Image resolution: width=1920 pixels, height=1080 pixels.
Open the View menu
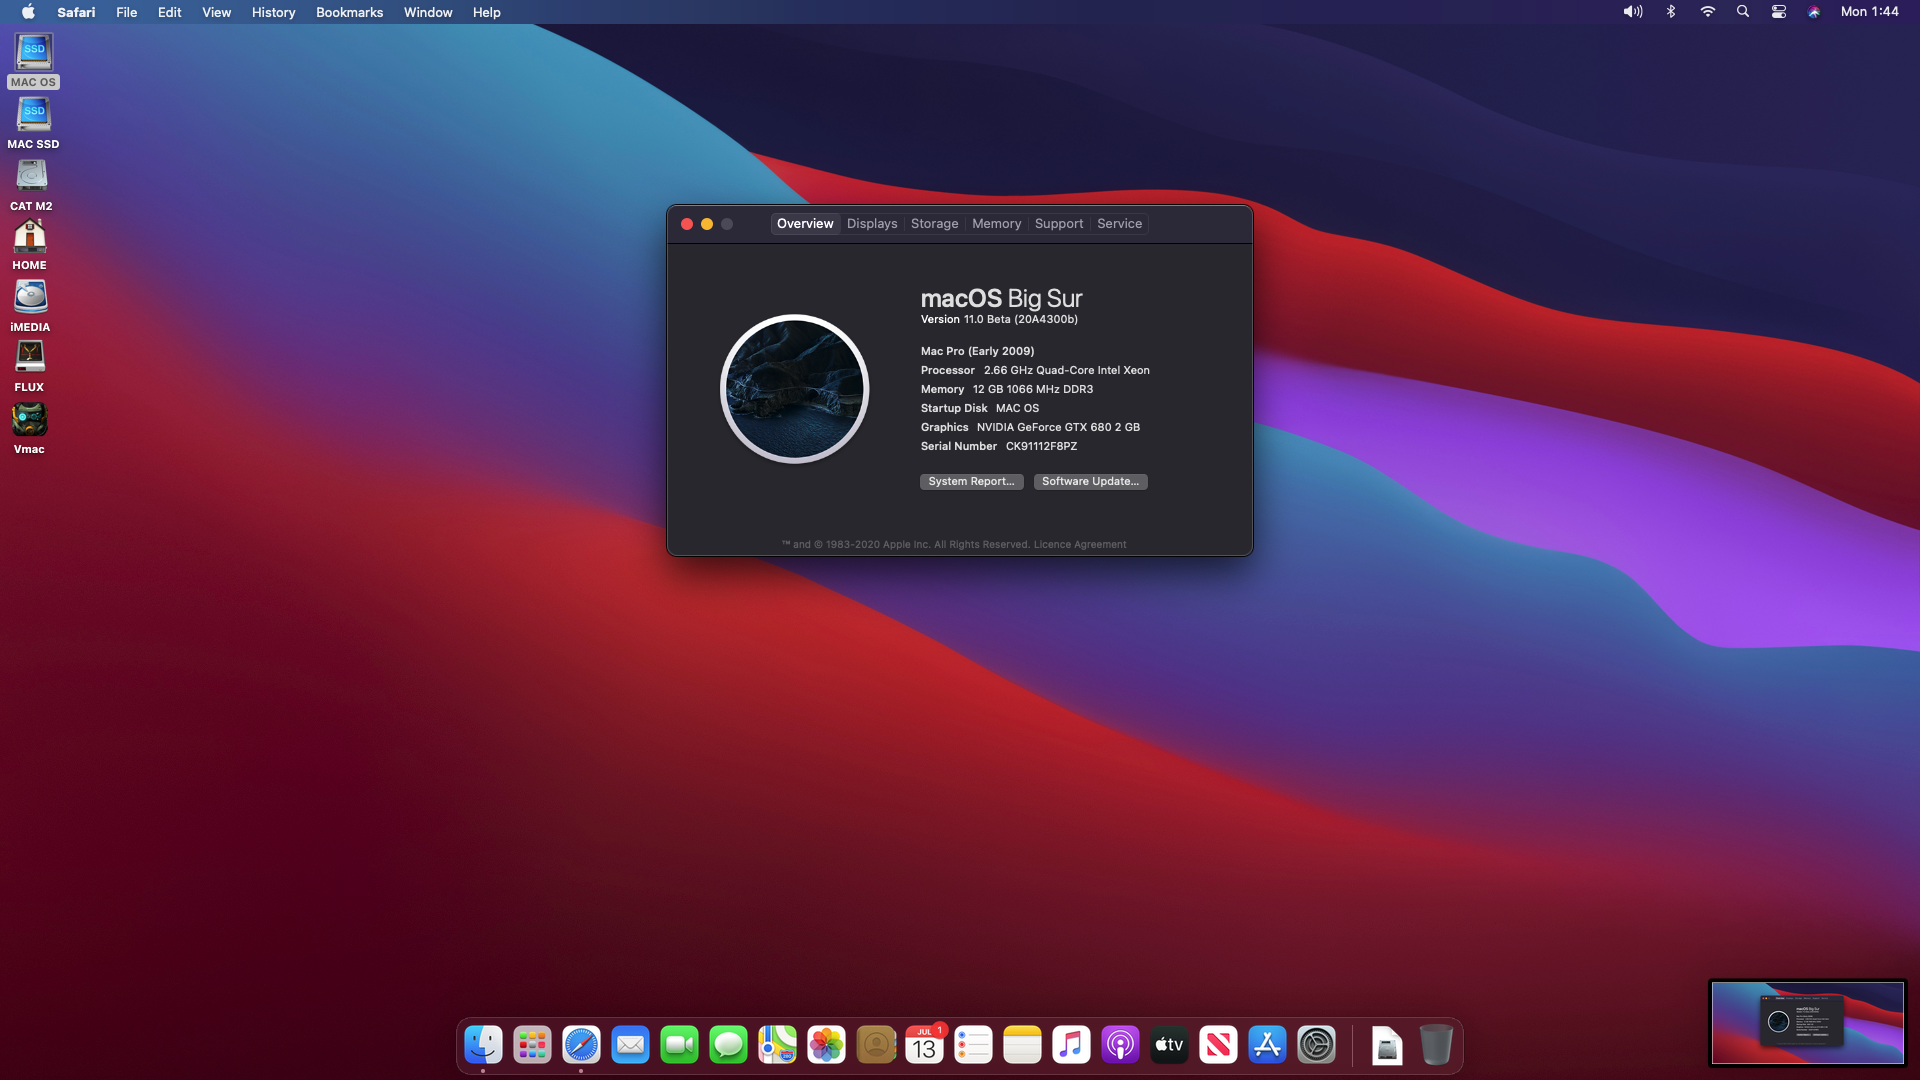[x=216, y=12]
